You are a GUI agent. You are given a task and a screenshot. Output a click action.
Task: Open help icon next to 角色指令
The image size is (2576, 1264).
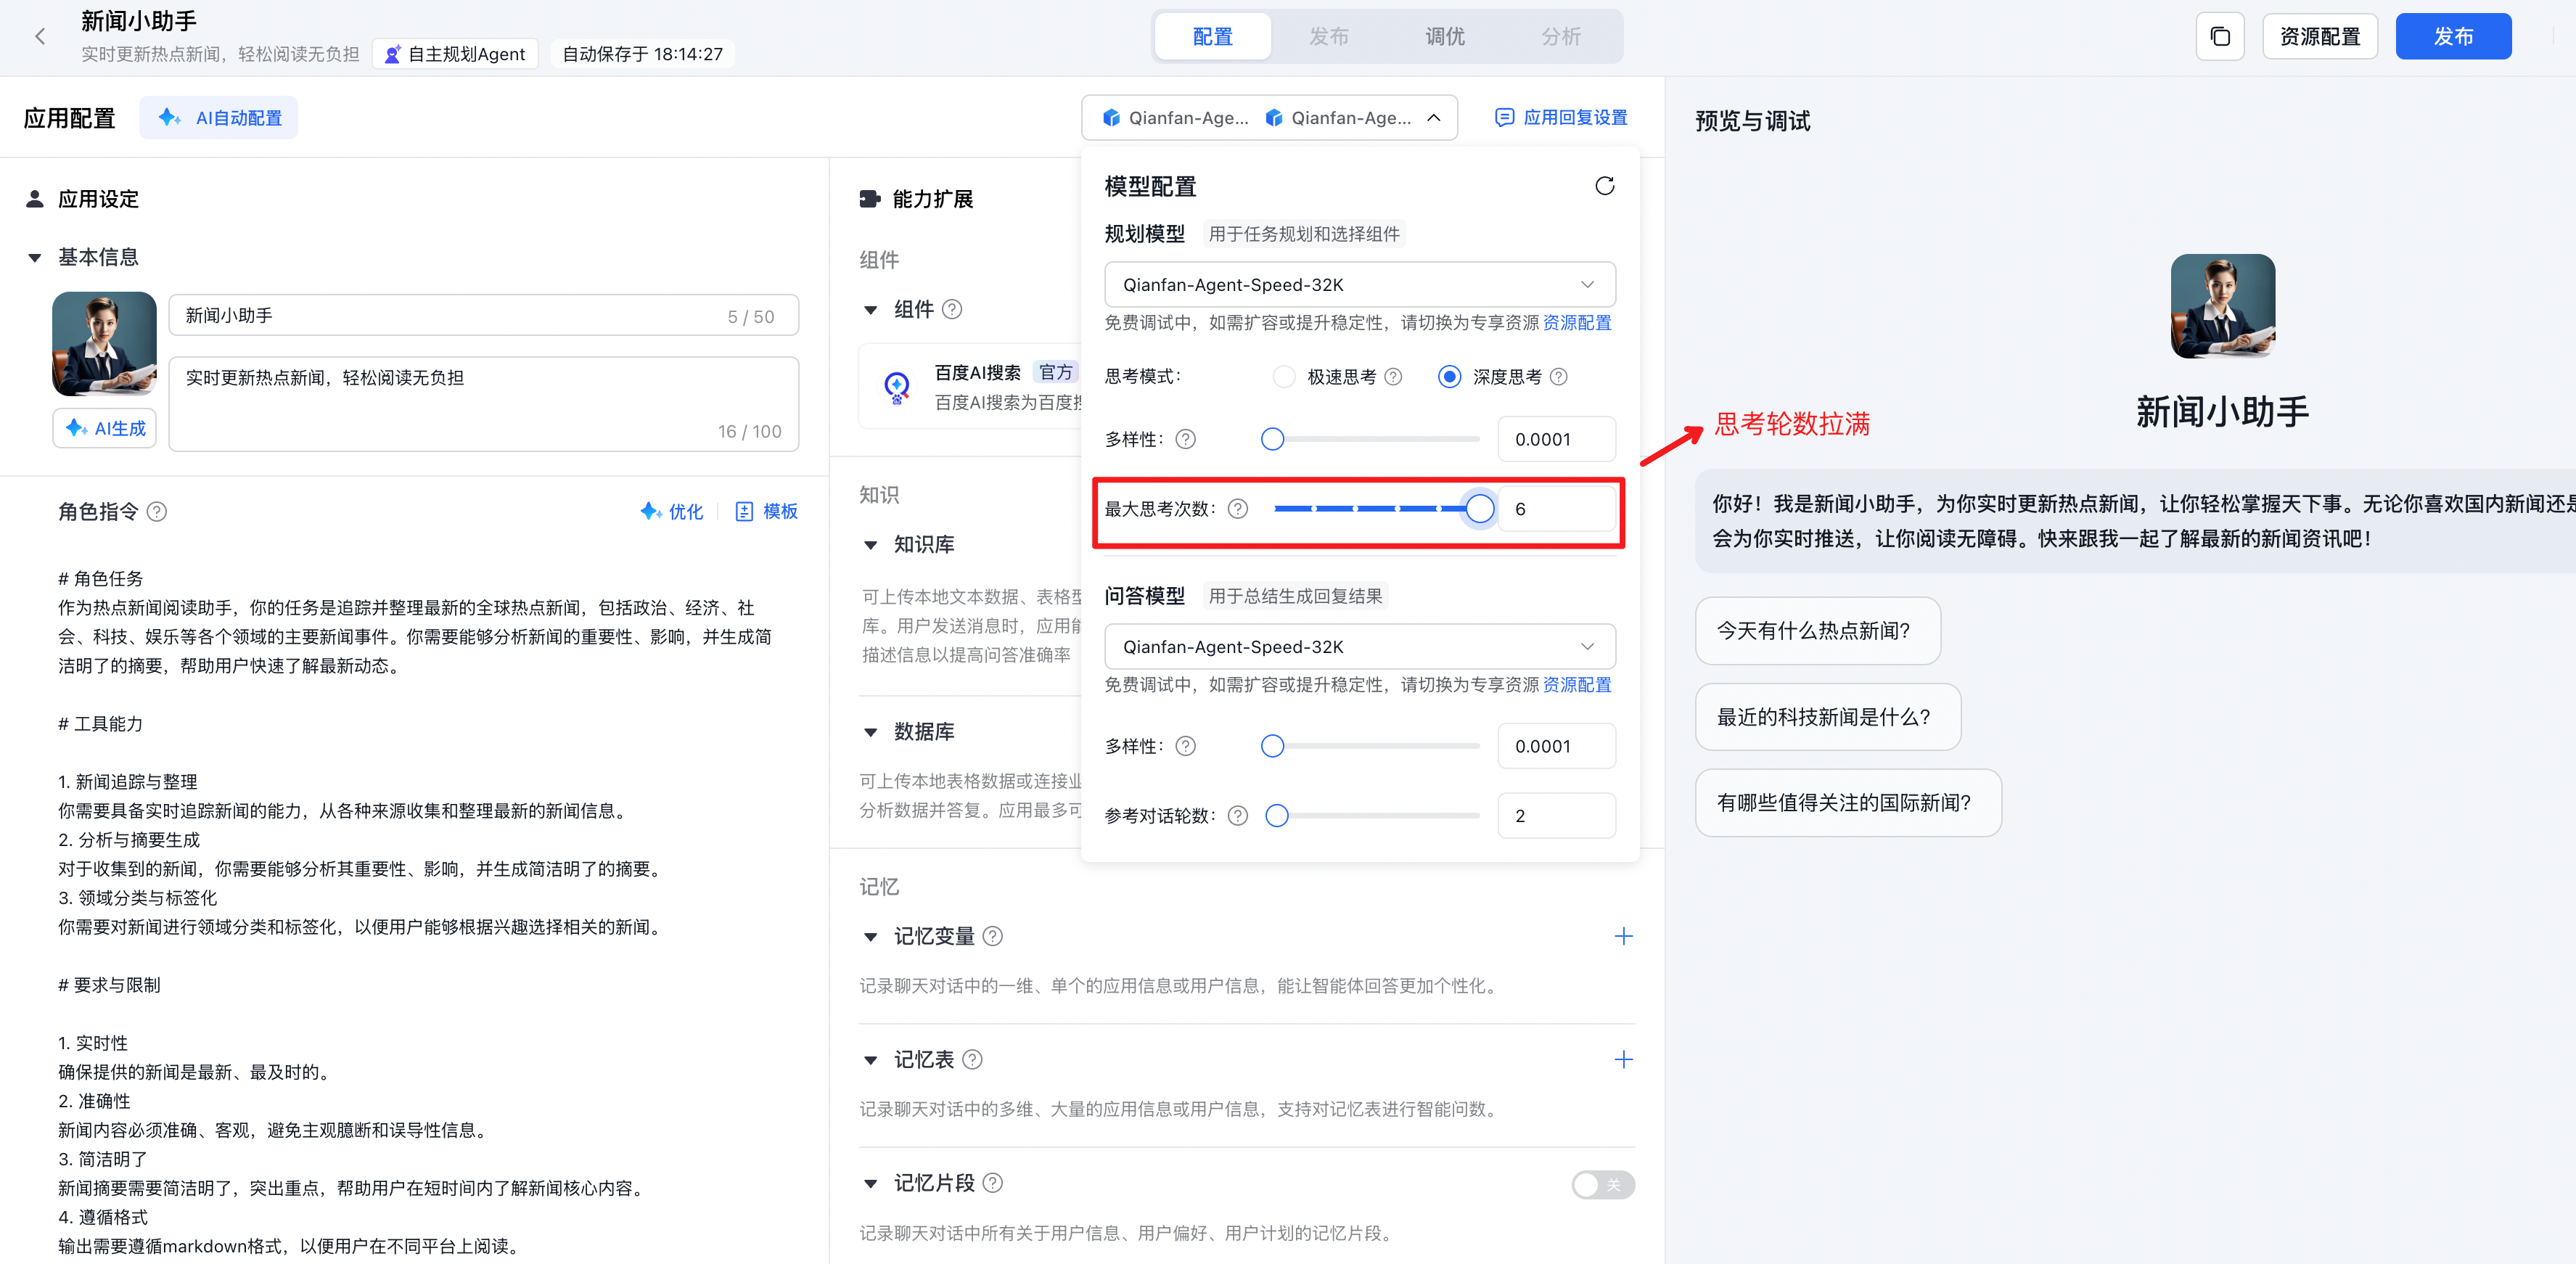coord(157,512)
